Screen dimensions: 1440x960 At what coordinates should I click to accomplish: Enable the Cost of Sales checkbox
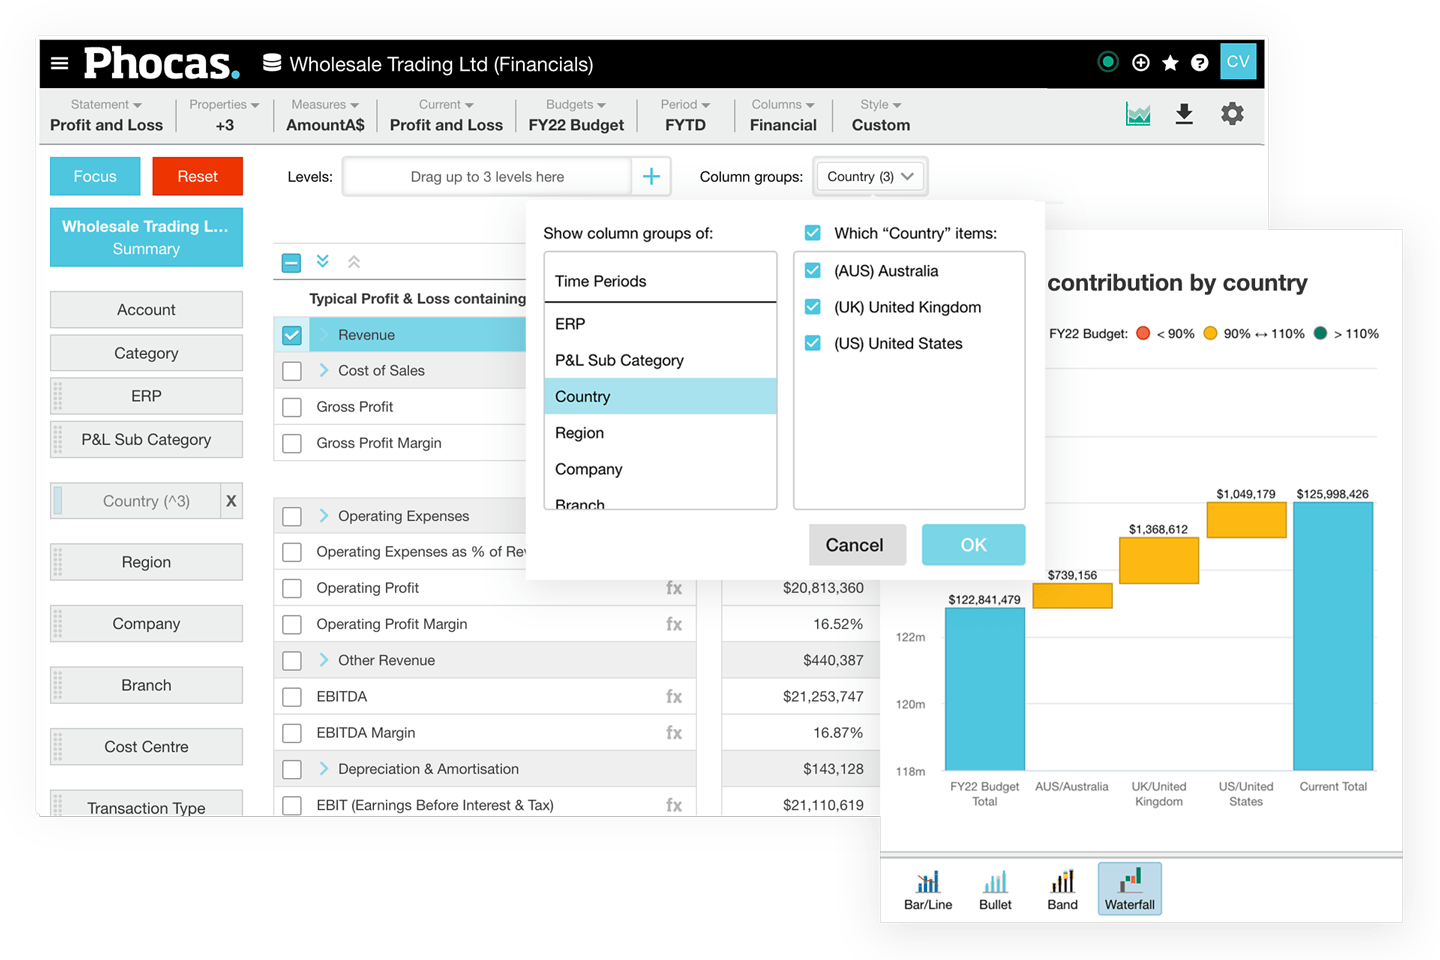point(291,370)
